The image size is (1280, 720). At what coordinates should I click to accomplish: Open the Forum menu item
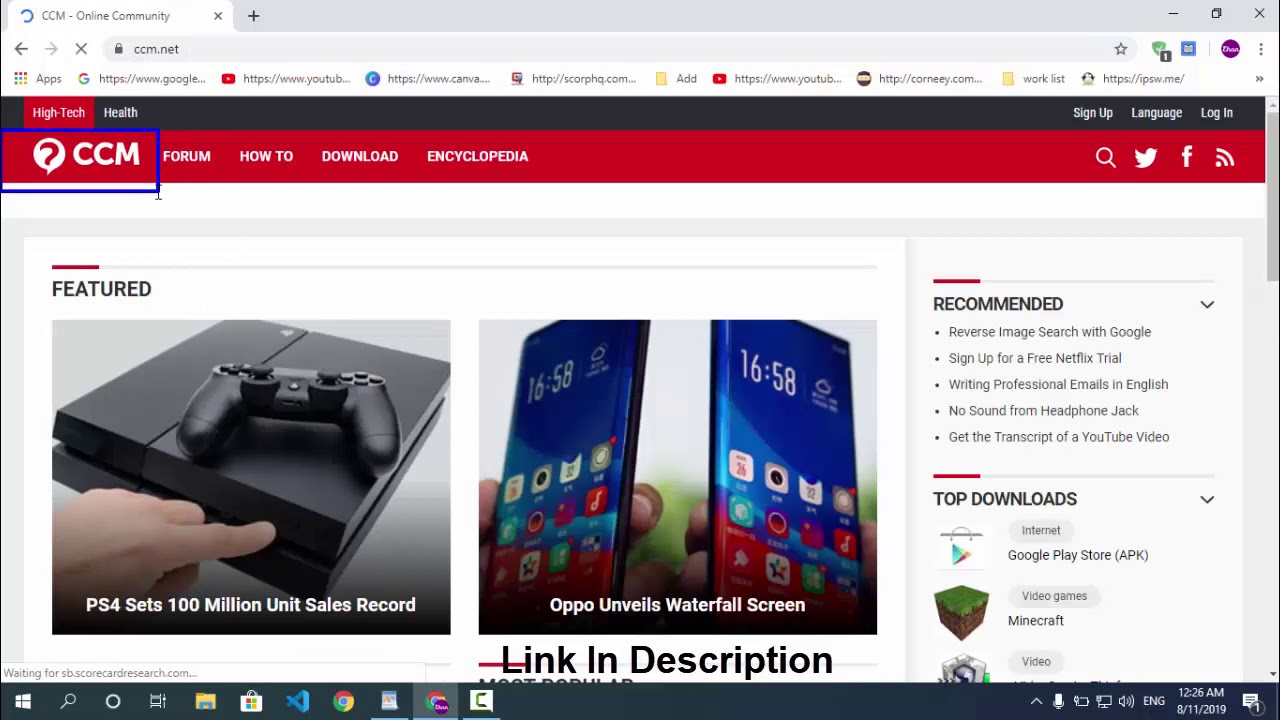pyautogui.click(x=187, y=156)
